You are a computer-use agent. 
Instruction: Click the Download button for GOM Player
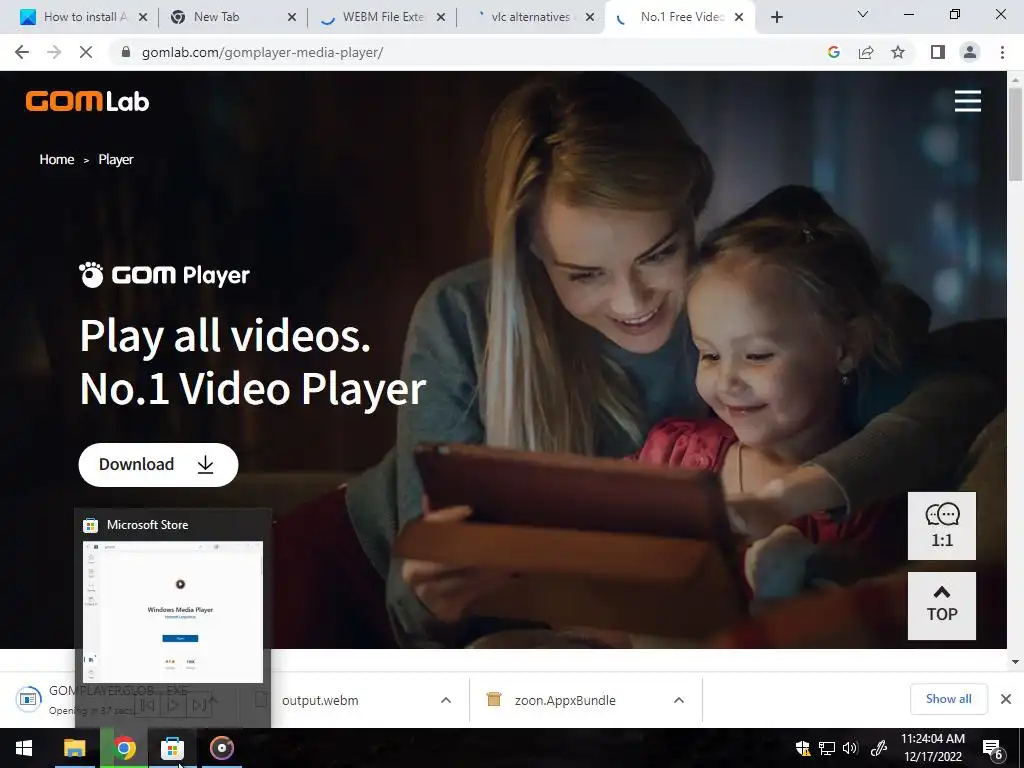158,464
